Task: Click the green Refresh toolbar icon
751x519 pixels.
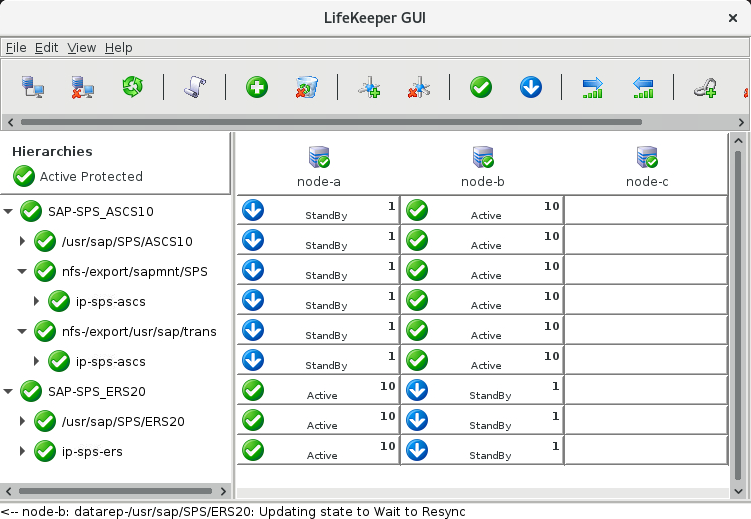Action: [x=132, y=87]
